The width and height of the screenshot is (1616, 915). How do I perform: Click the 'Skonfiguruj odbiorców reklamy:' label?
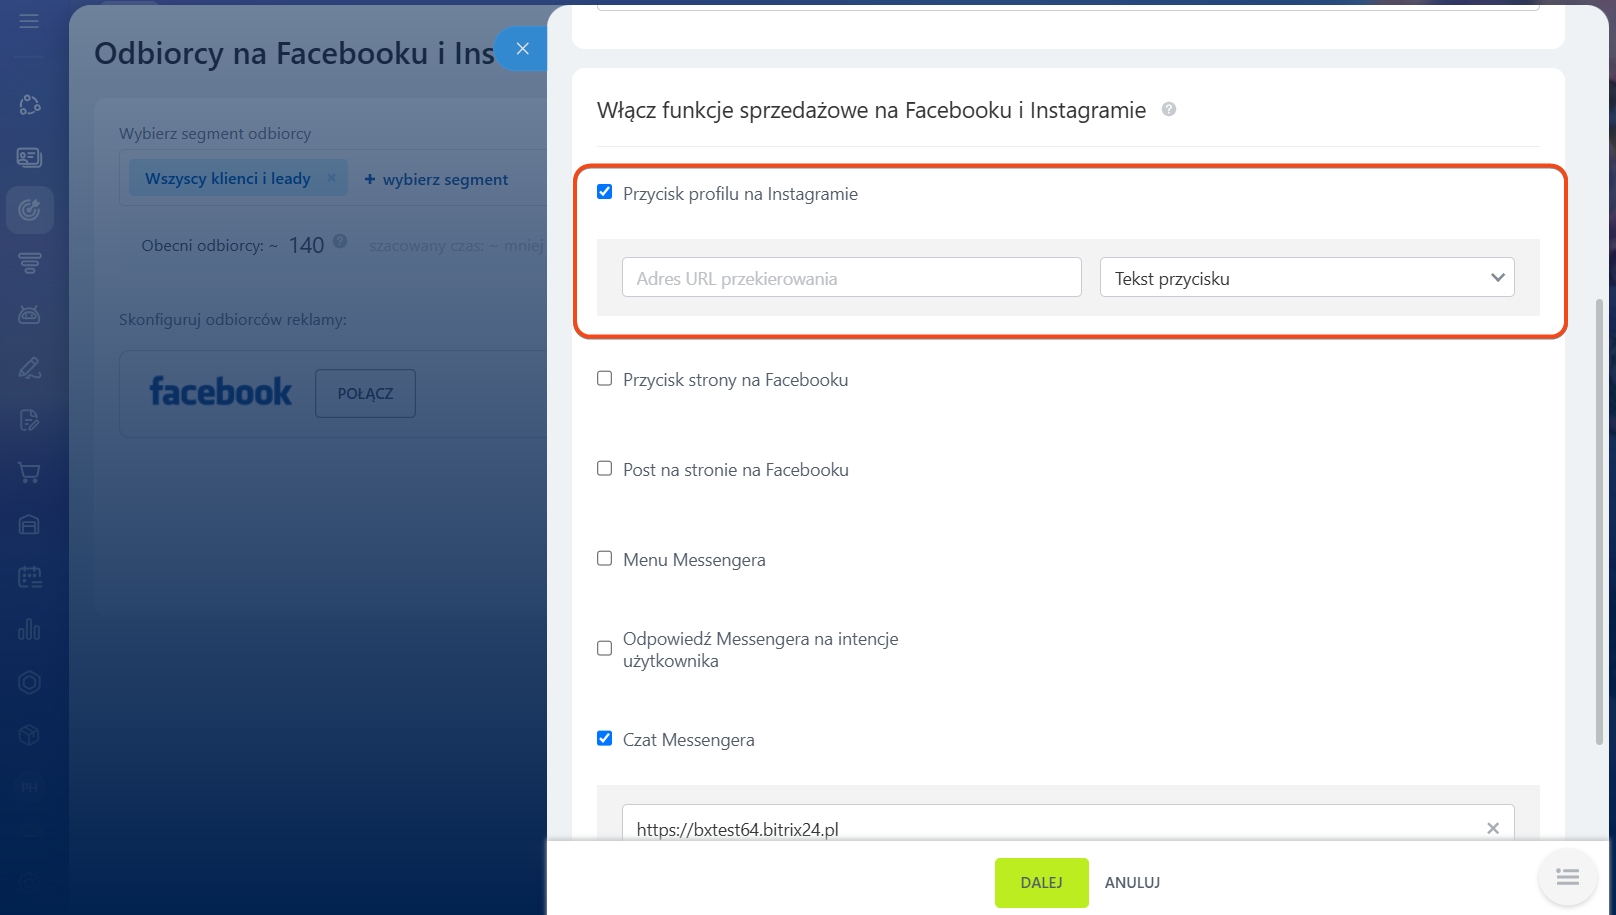coord(233,320)
